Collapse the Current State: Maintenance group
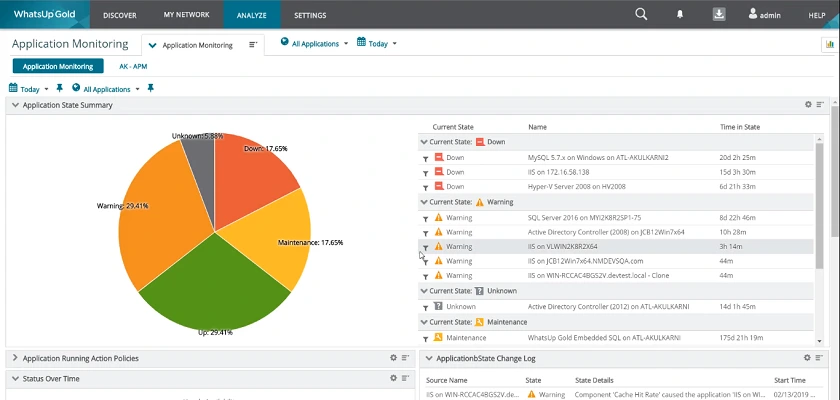The width and height of the screenshot is (840, 400). (x=424, y=322)
